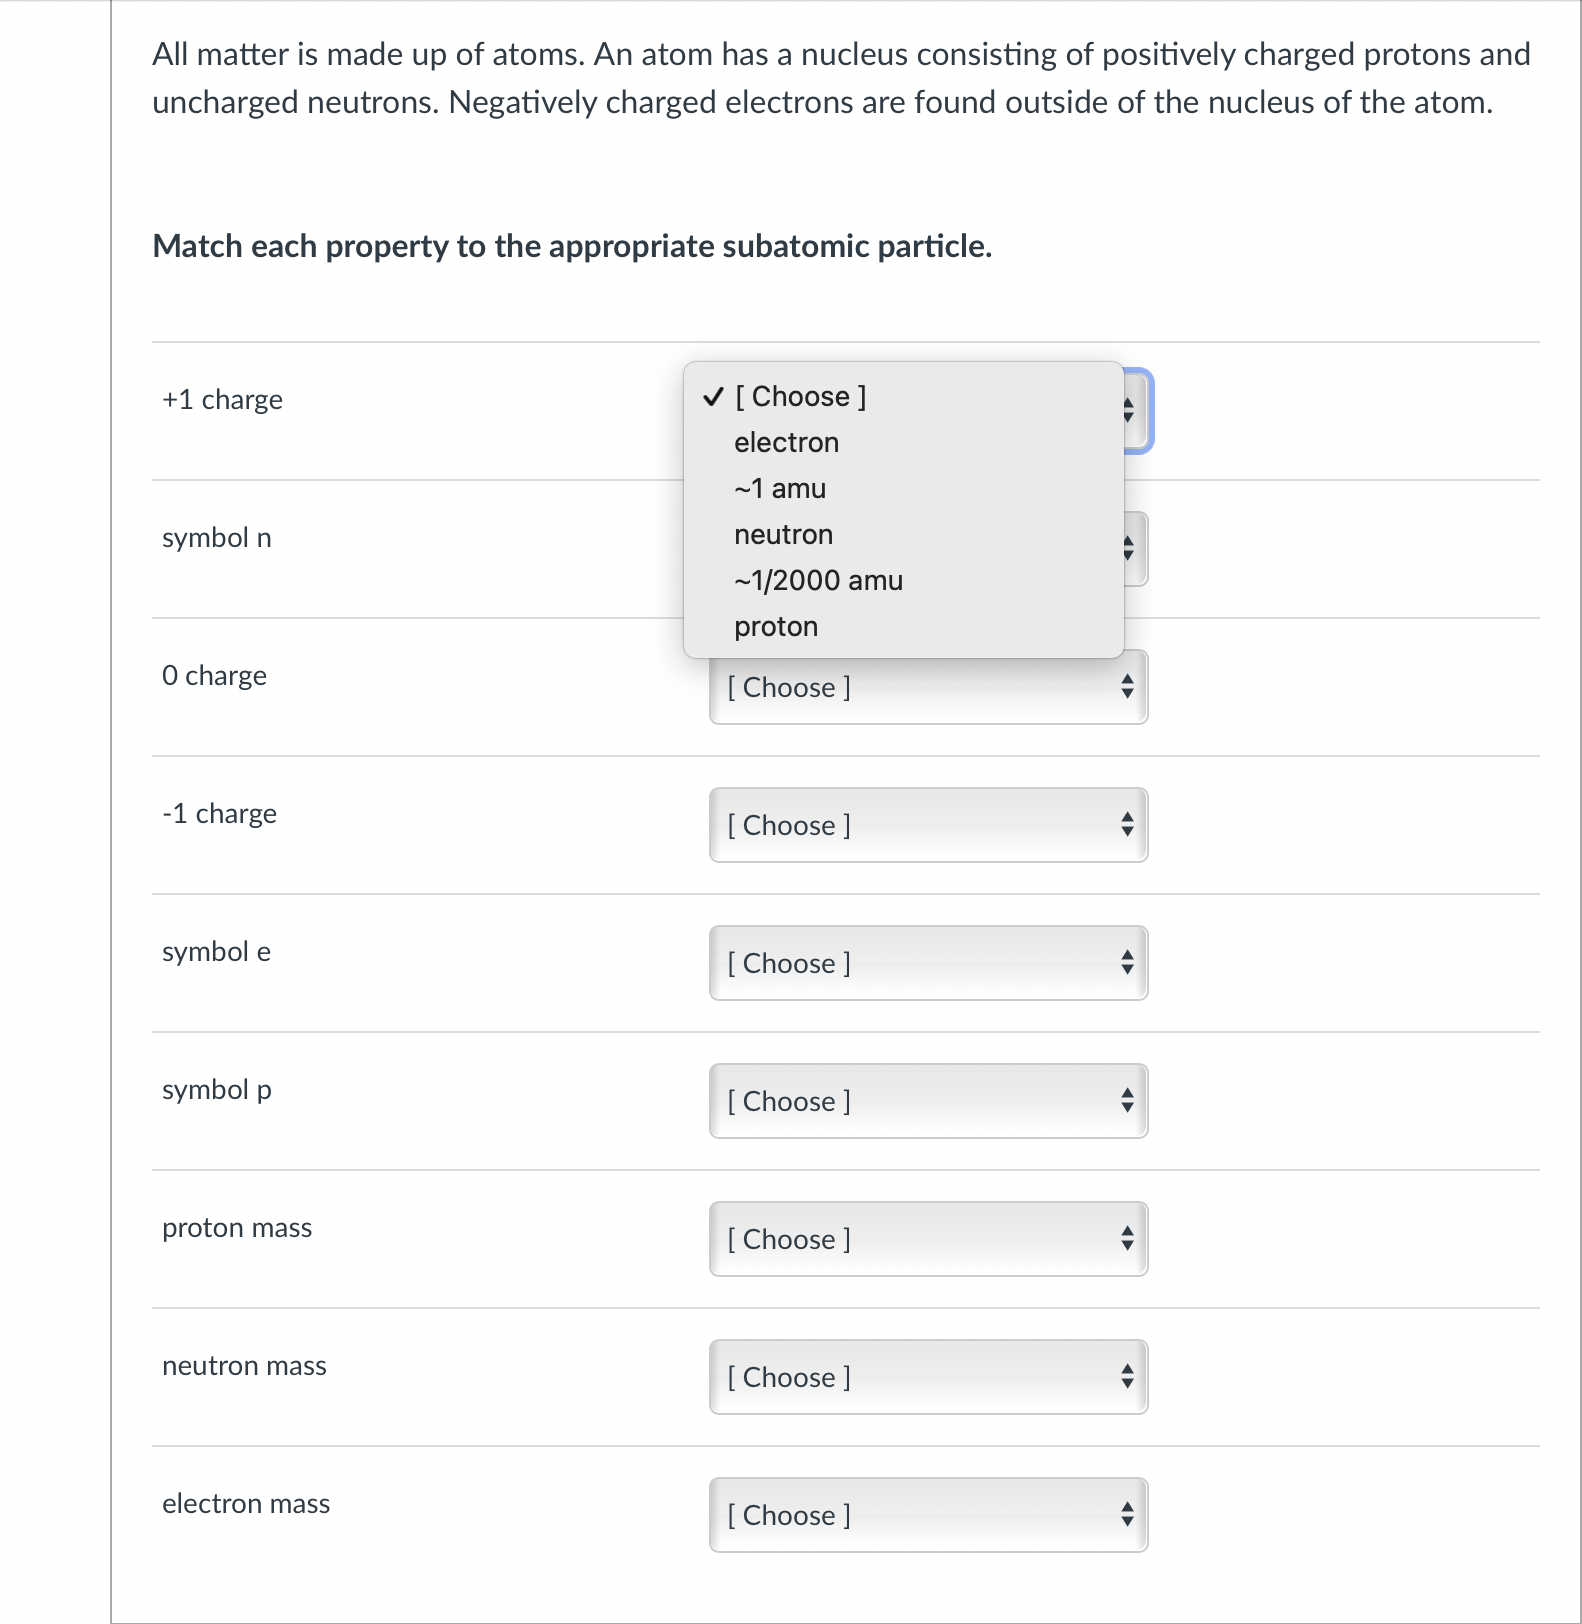Expand the symbol e dropdown
This screenshot has width=1582, height=1624.
[928, 964]
